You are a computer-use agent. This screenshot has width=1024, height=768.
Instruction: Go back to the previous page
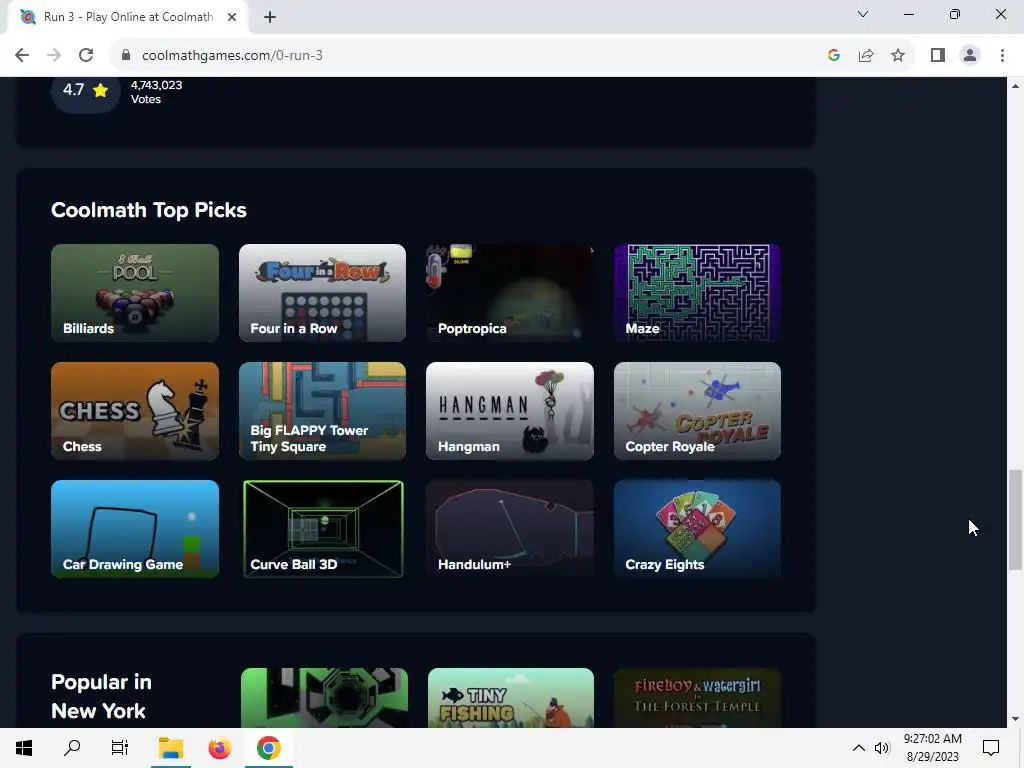pyautogui.click(x=22, y=56)
